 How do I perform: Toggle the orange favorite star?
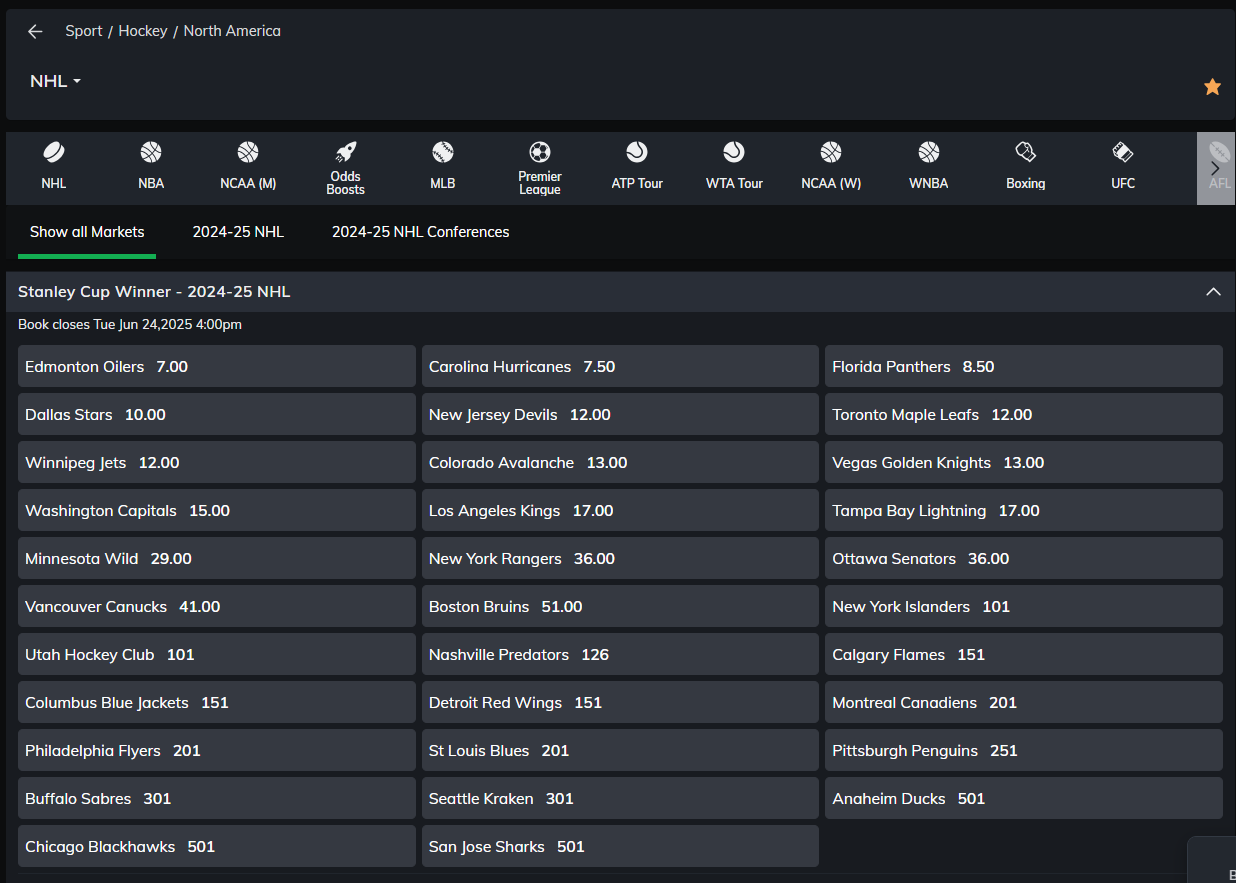point(1212,87)
